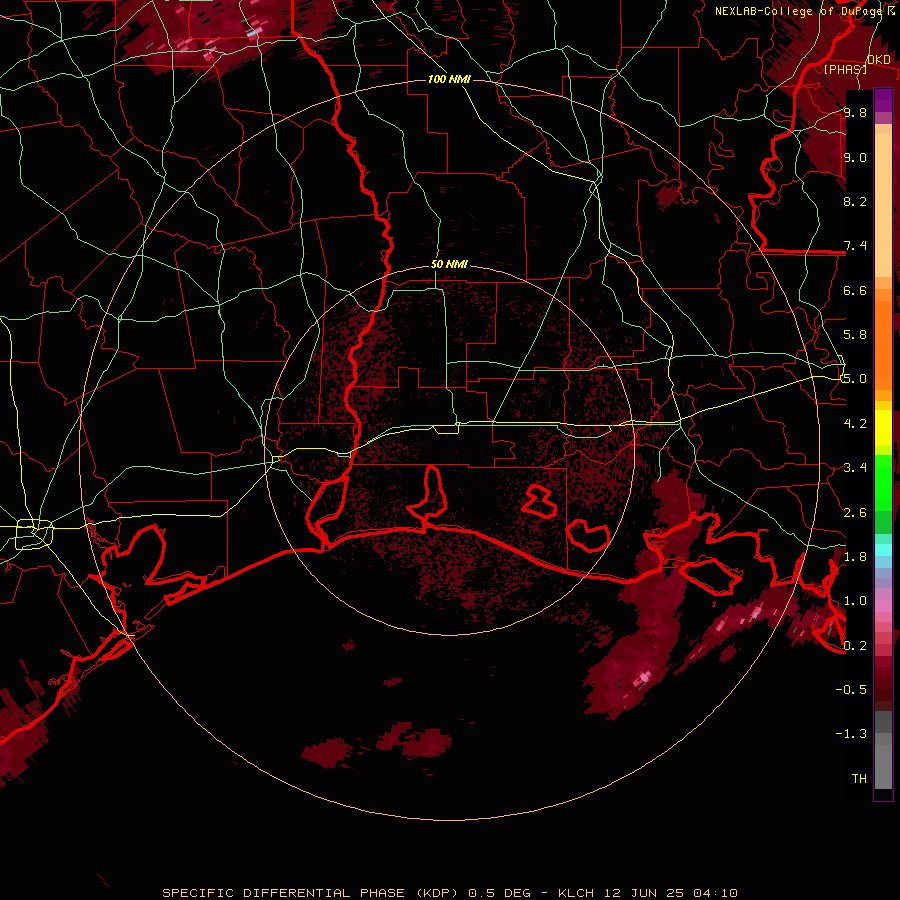The height and width of the screenshot is (900, 900).
Task: Click the purple swatch atop the color bar
Action: [x=883, y=100]
